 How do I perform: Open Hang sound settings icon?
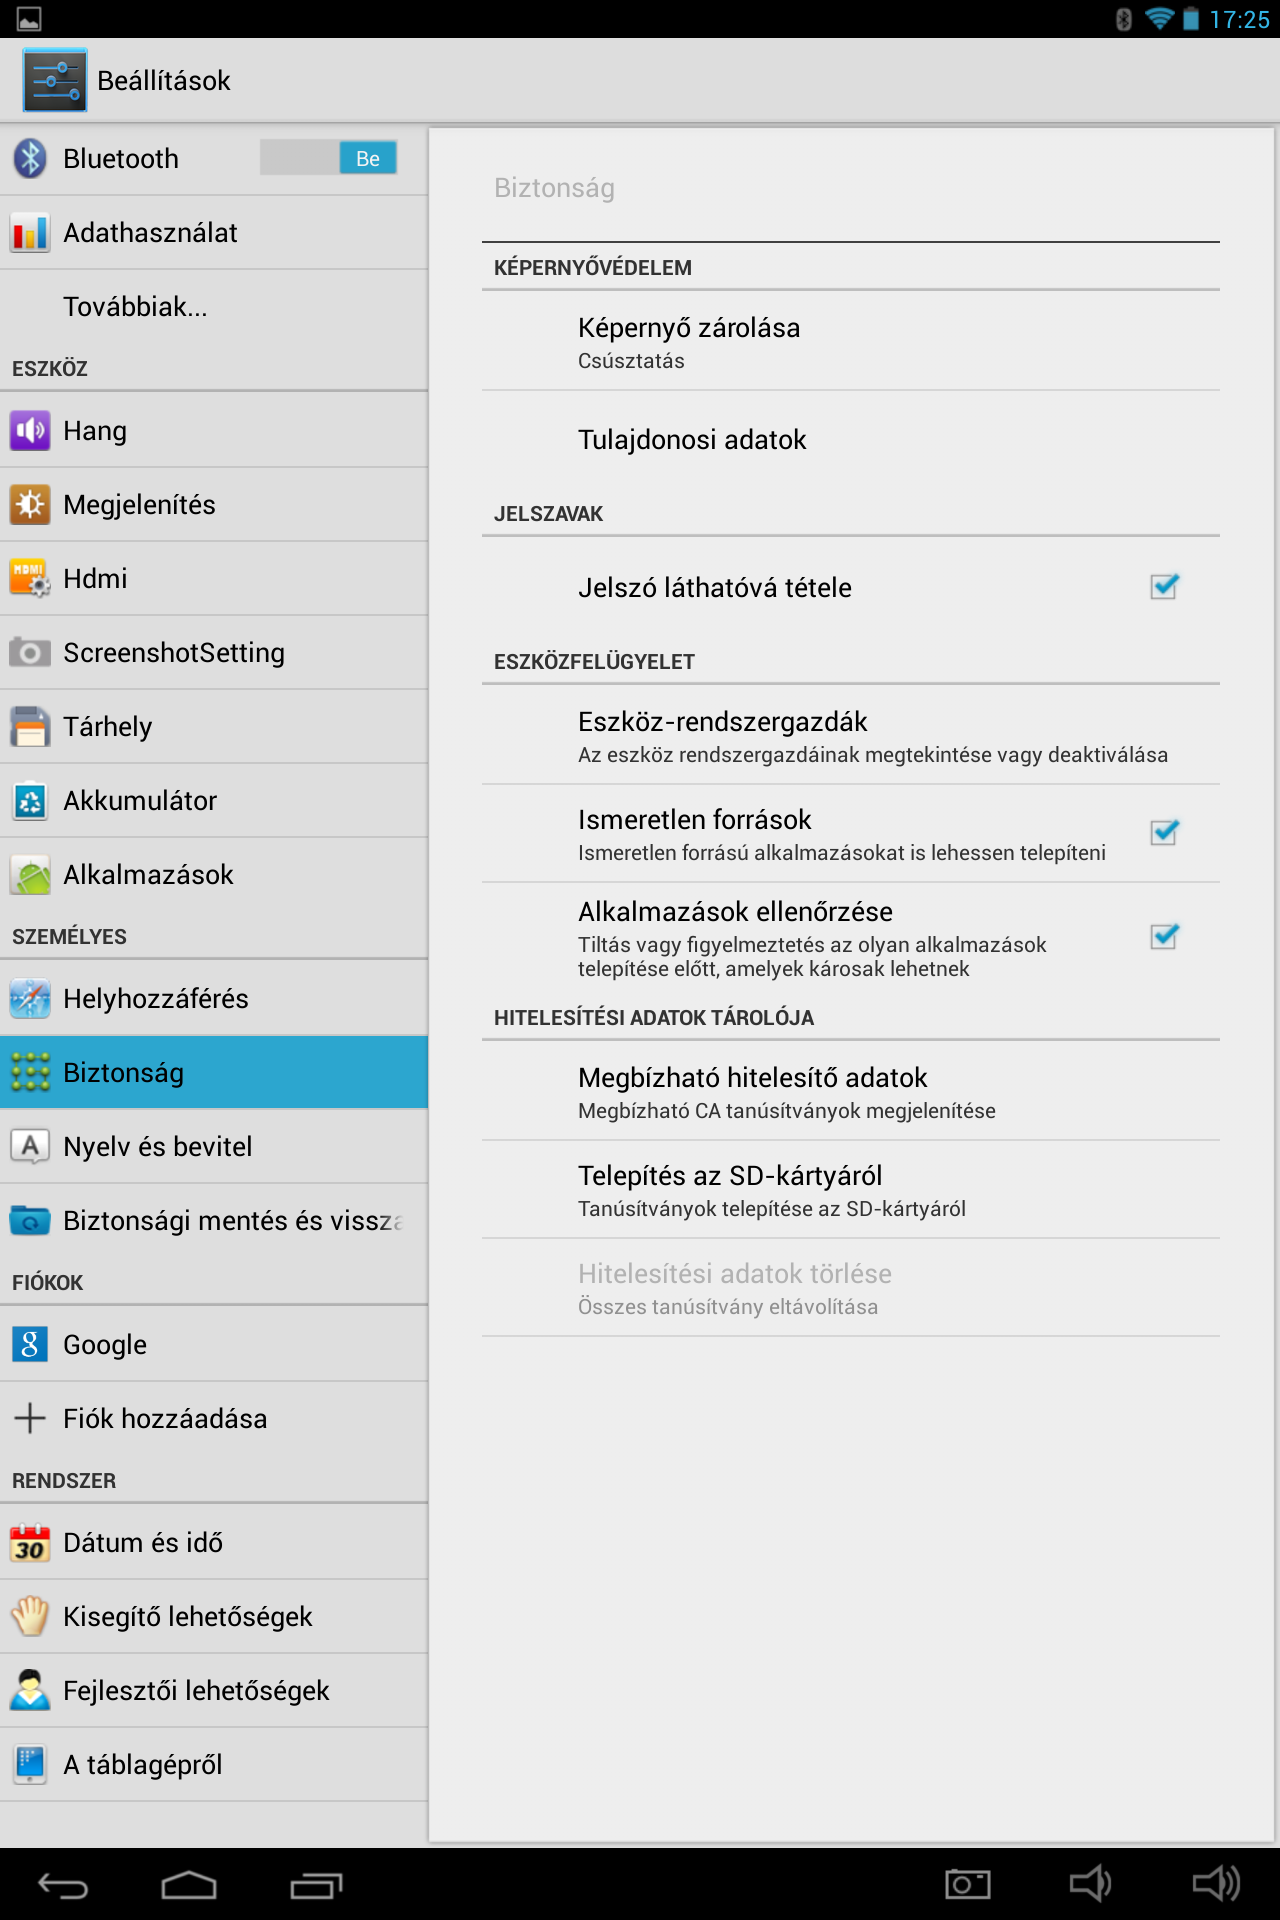(30, 431)
